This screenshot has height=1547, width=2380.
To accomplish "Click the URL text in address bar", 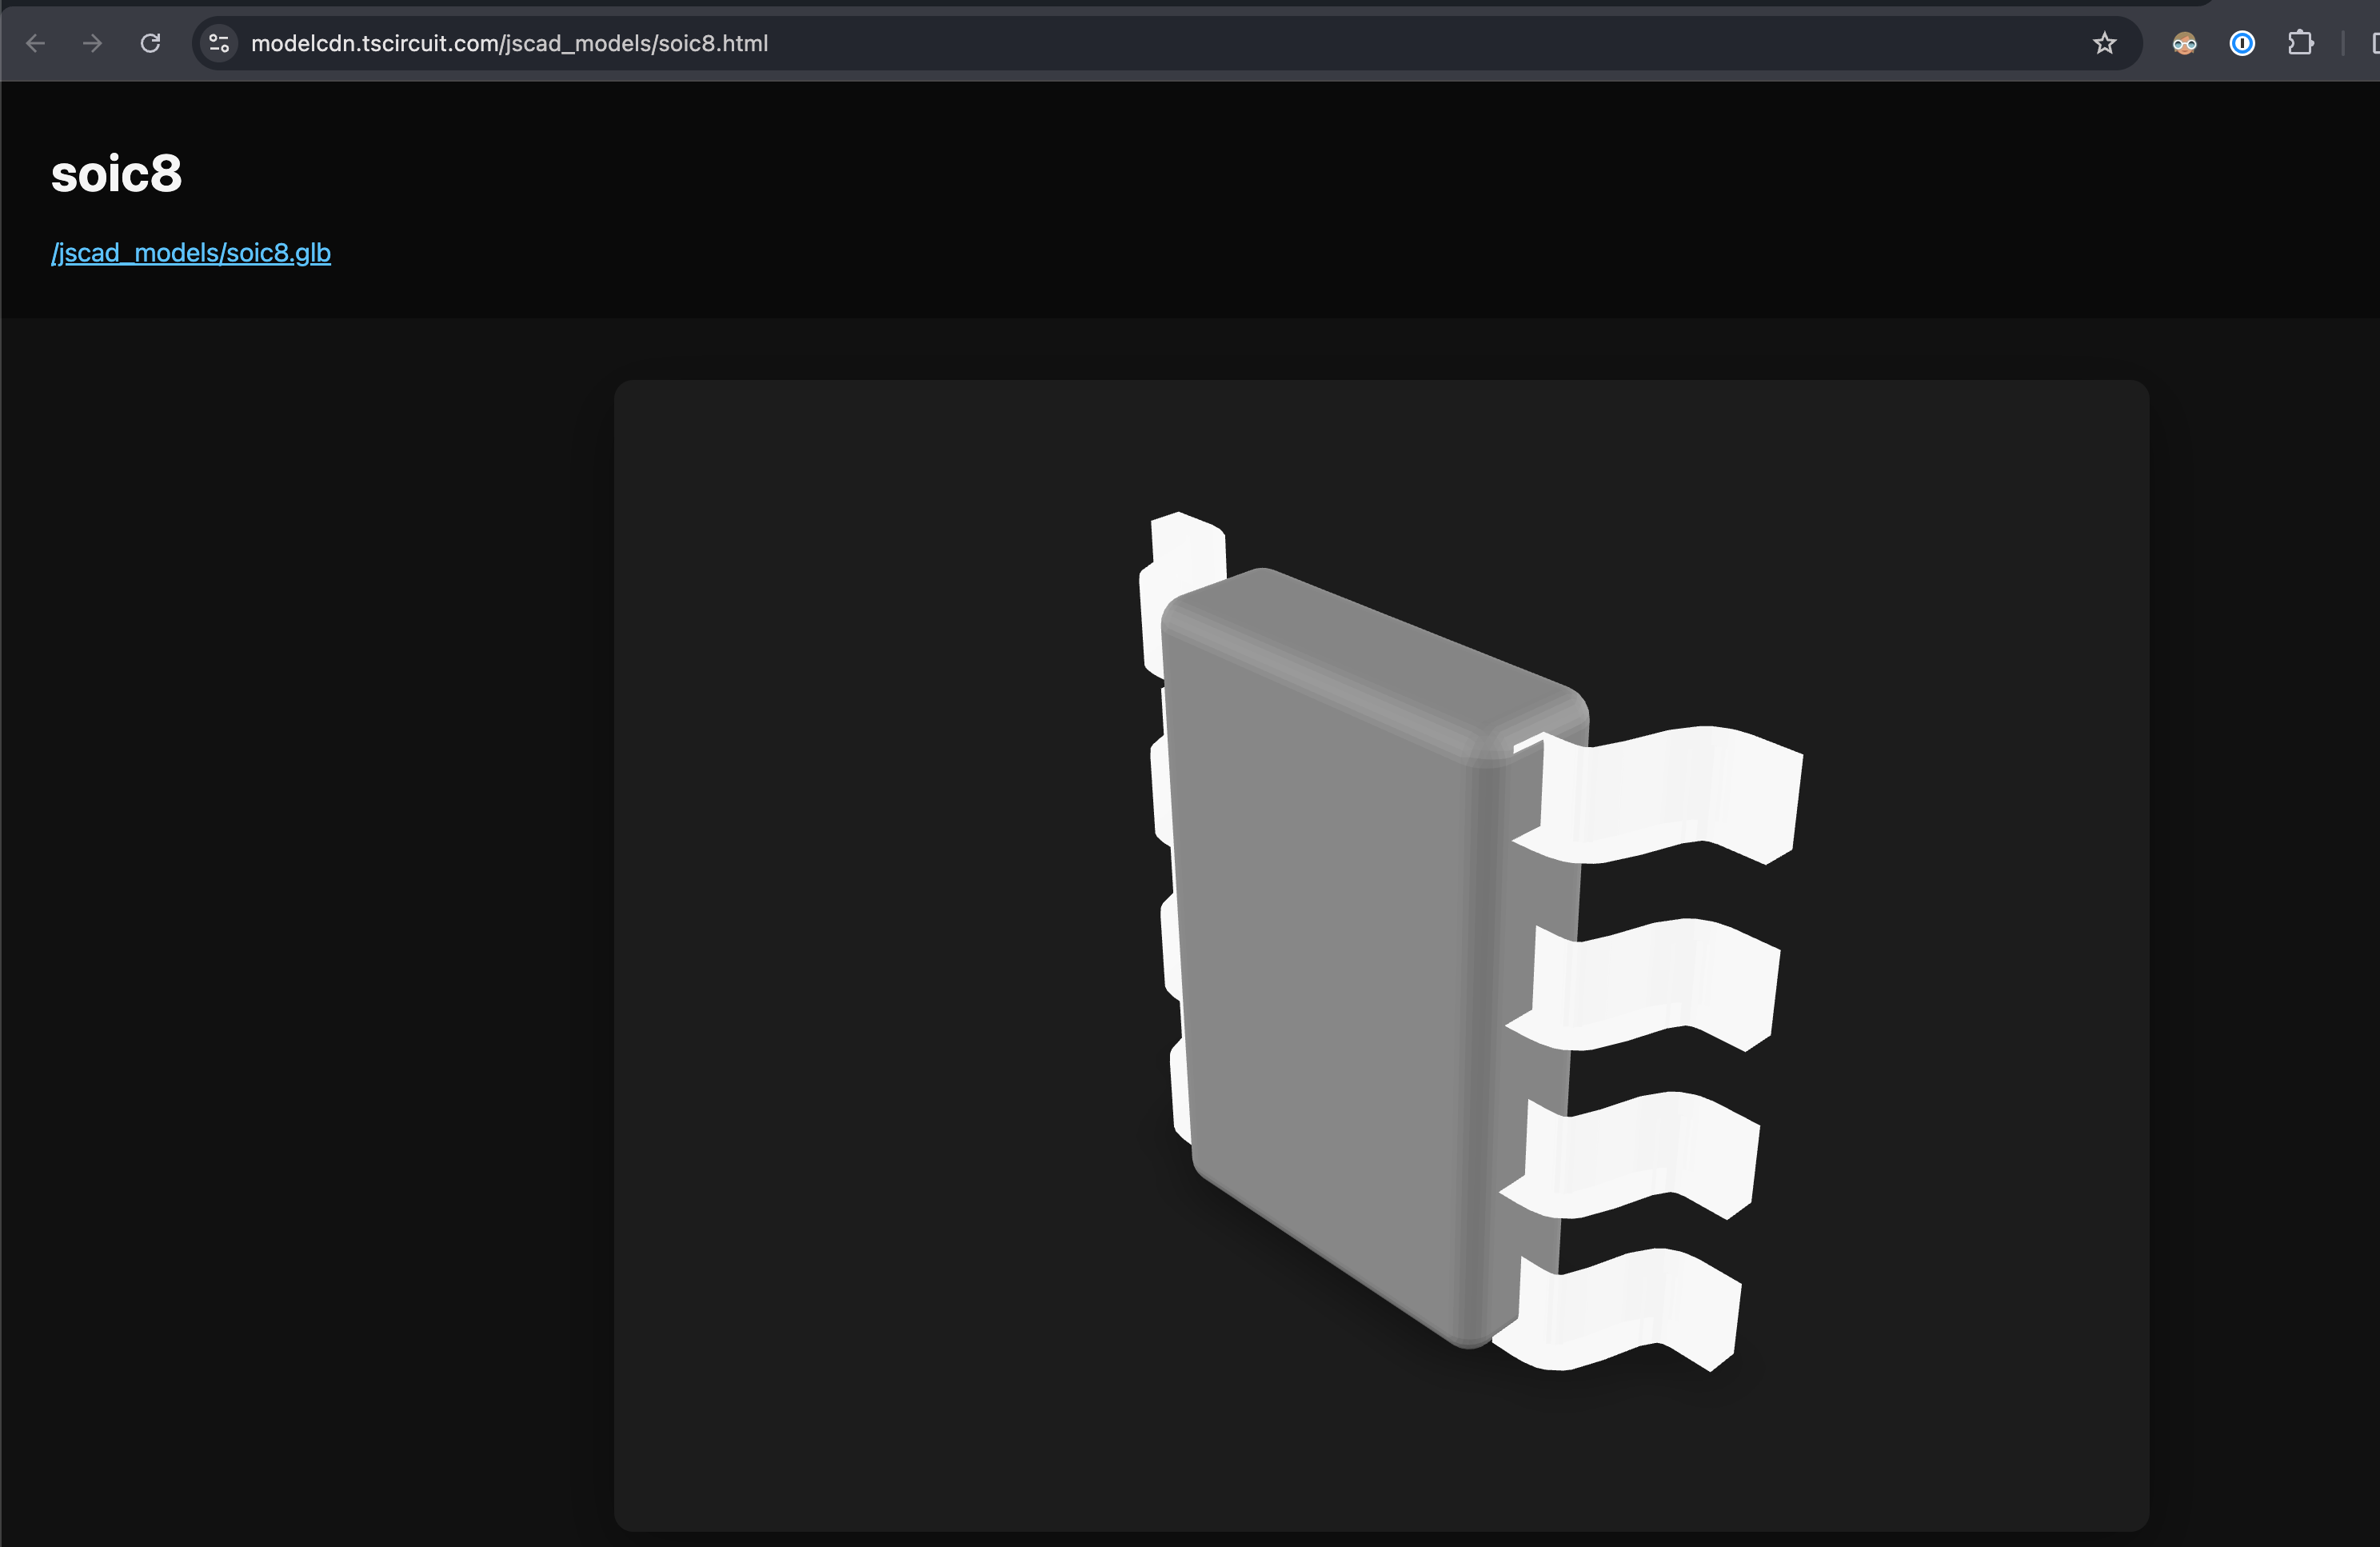I will tap(509, 43).
